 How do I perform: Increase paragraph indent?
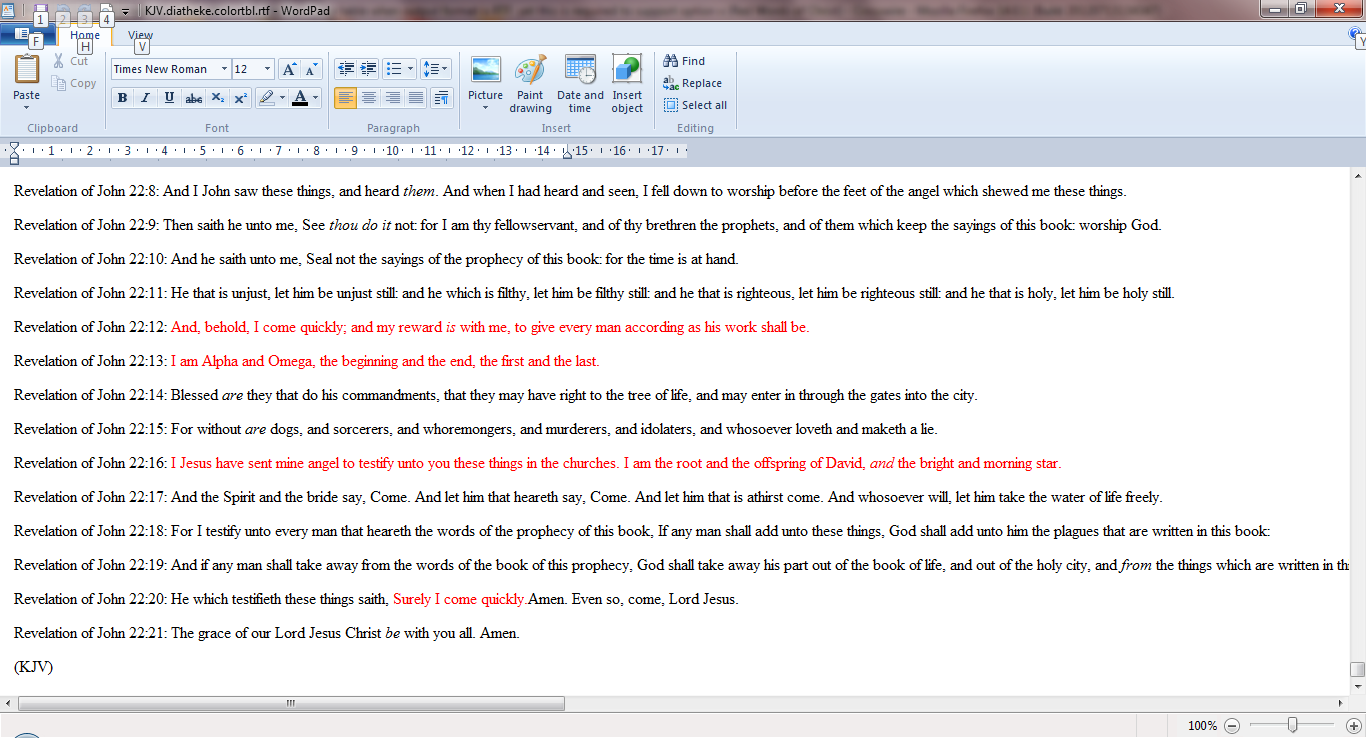click(x=369, y=69)
